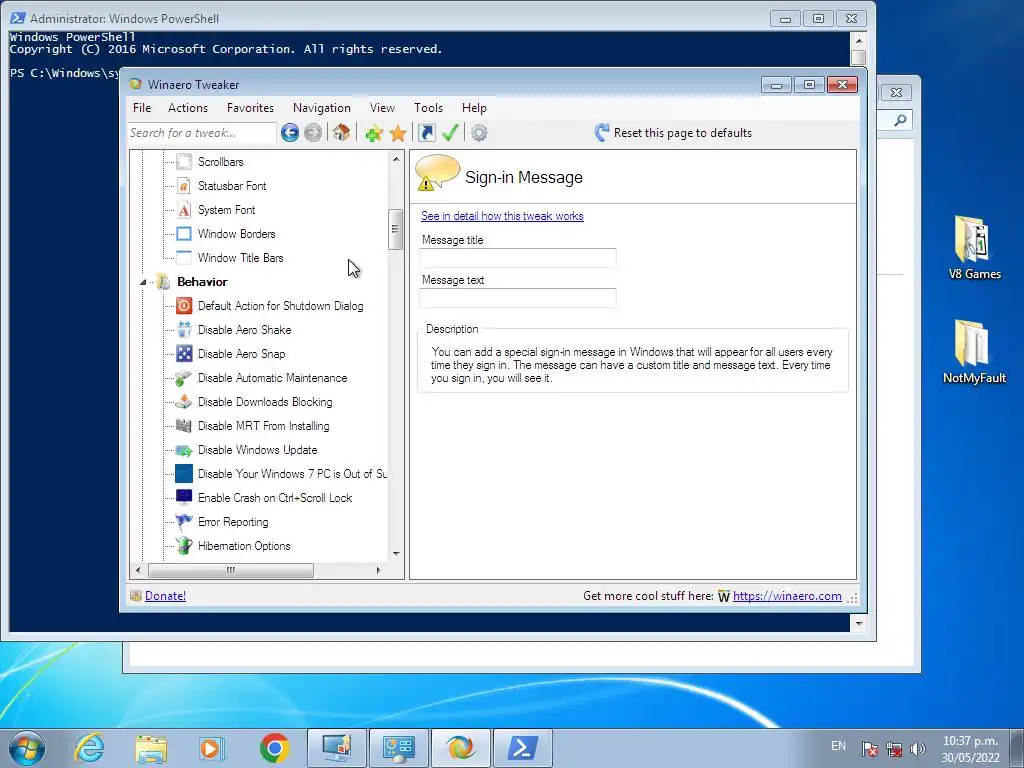The image size is (1024, 768).
Task: Open the Help menu
Action: tap(474, 108)
